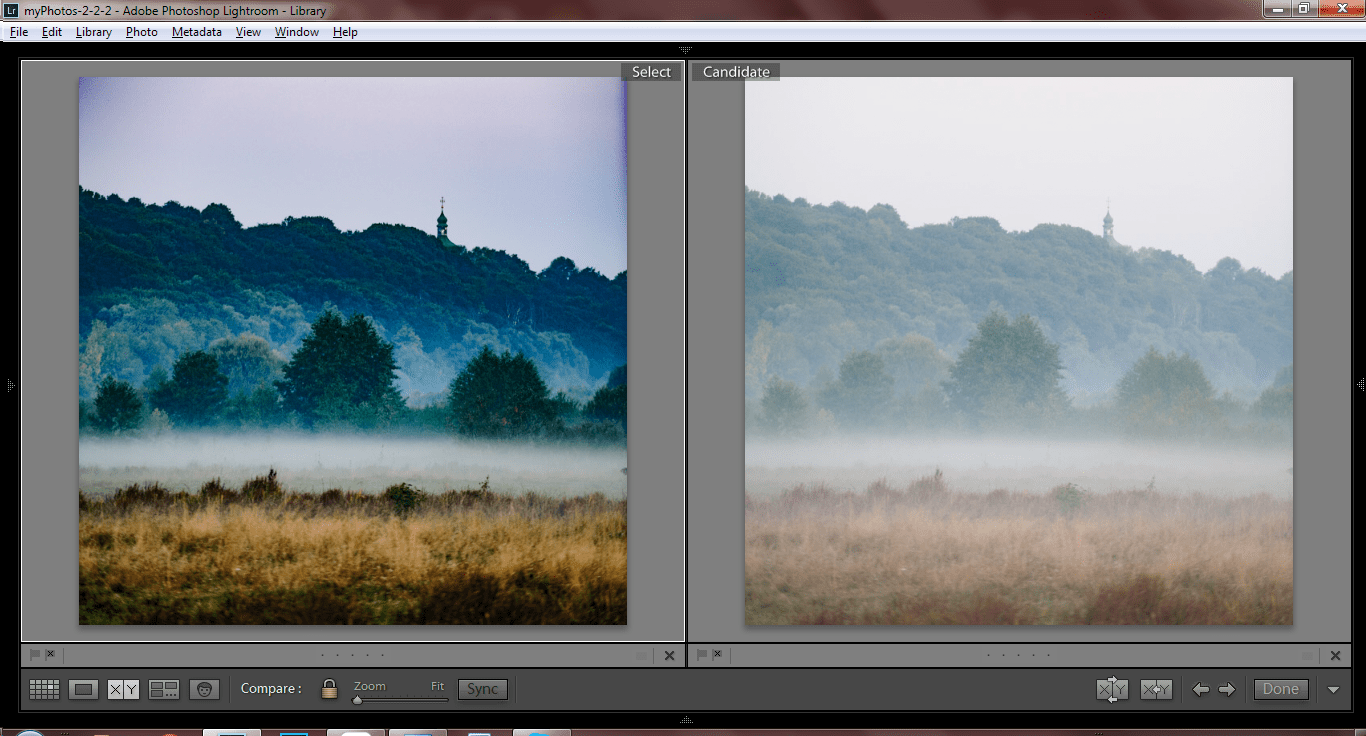
Task: Select previous photo with left arrow
Action: click(x=1201, y=689)
